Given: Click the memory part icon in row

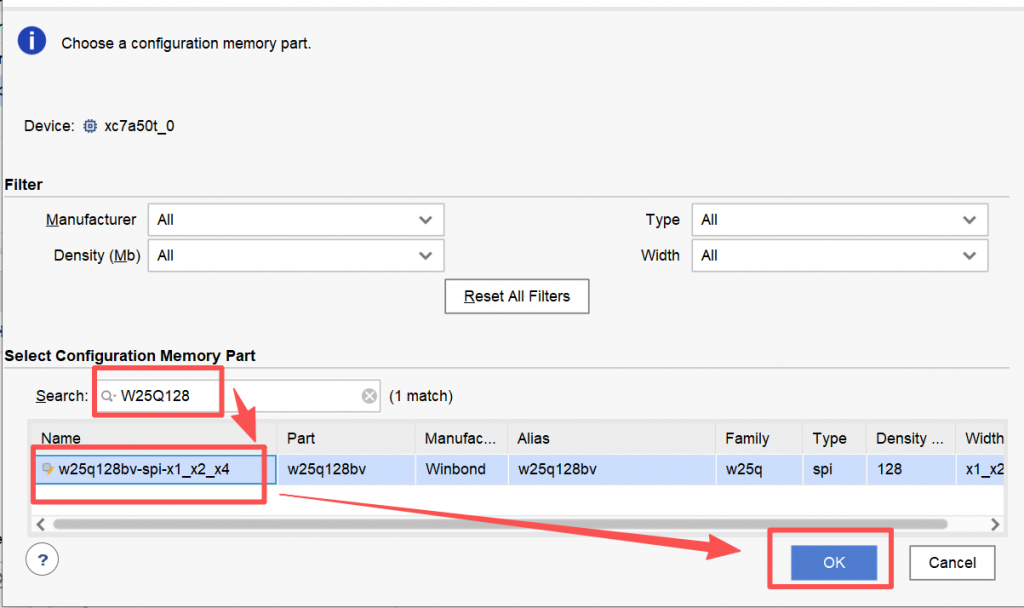Looking at the screenshot, I should (48, 468).
